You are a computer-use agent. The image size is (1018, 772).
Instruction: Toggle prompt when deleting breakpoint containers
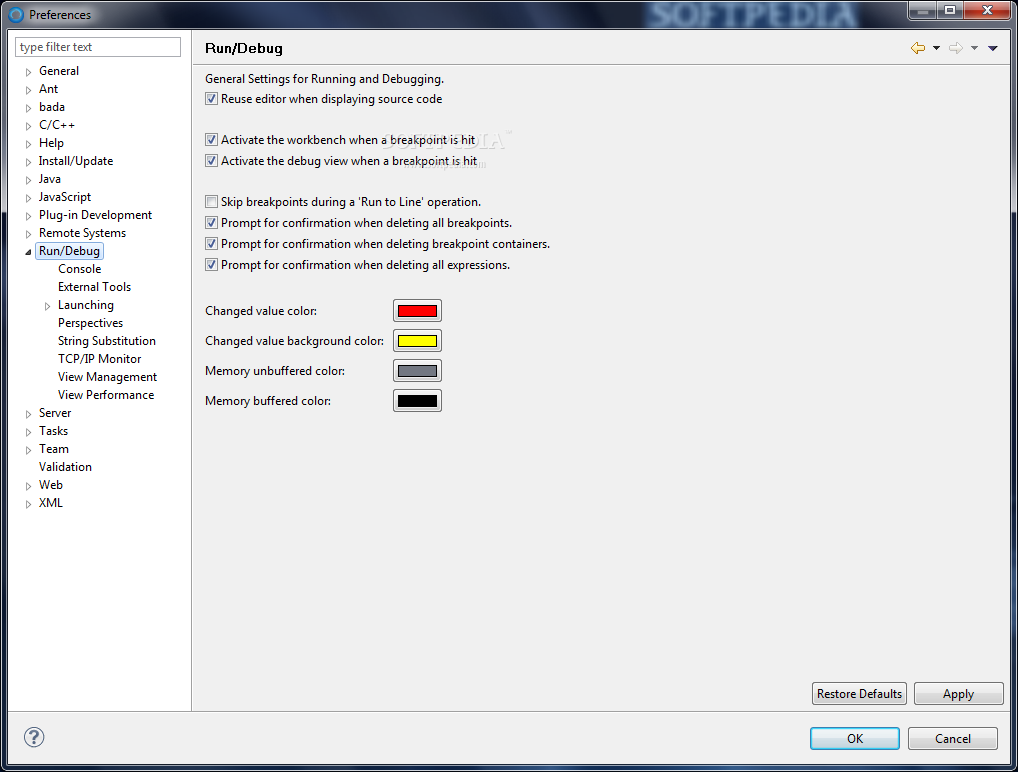tap(211, 243)
